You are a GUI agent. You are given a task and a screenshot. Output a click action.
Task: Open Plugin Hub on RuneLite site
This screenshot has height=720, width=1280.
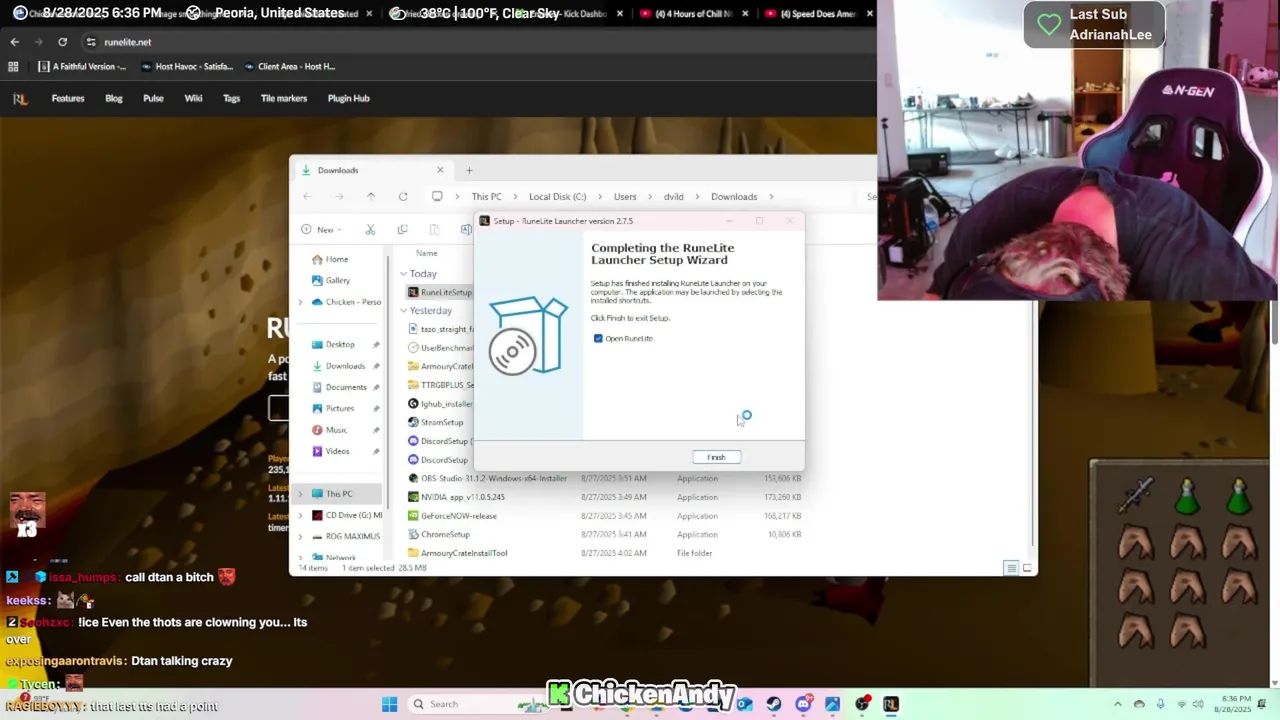tap(349, 98)
